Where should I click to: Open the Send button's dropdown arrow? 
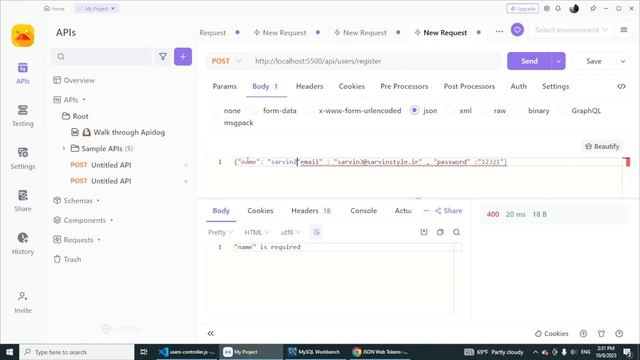click(558, 61)
